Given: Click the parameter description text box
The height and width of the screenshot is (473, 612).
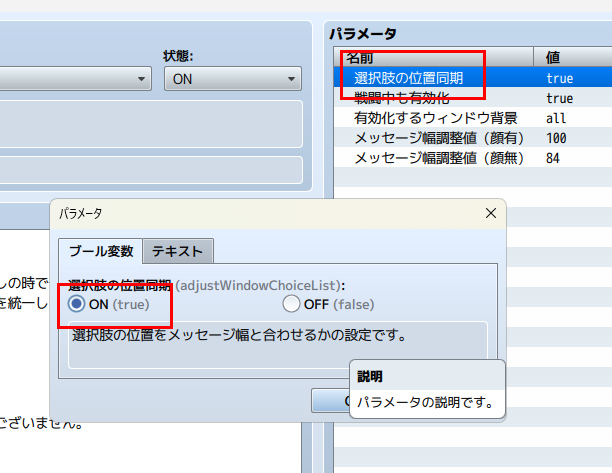Looking at the screenshot, I should pyautogui.click(x=277, y=340).
